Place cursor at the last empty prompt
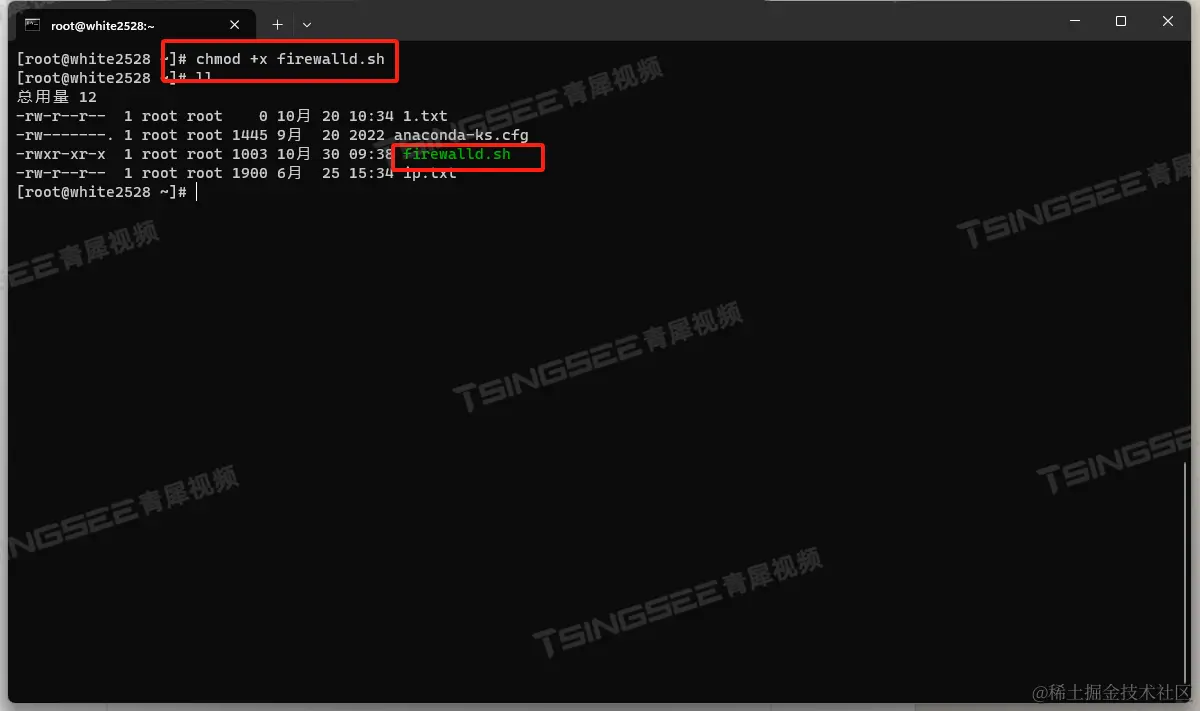1200x711 pixels. (197, 192)
